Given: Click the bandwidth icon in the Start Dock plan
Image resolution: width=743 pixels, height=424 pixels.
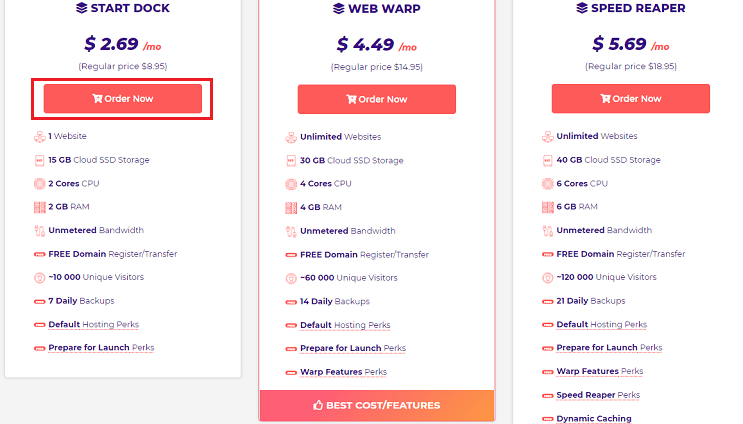Looking at the screenshot, I should (40, 231).
